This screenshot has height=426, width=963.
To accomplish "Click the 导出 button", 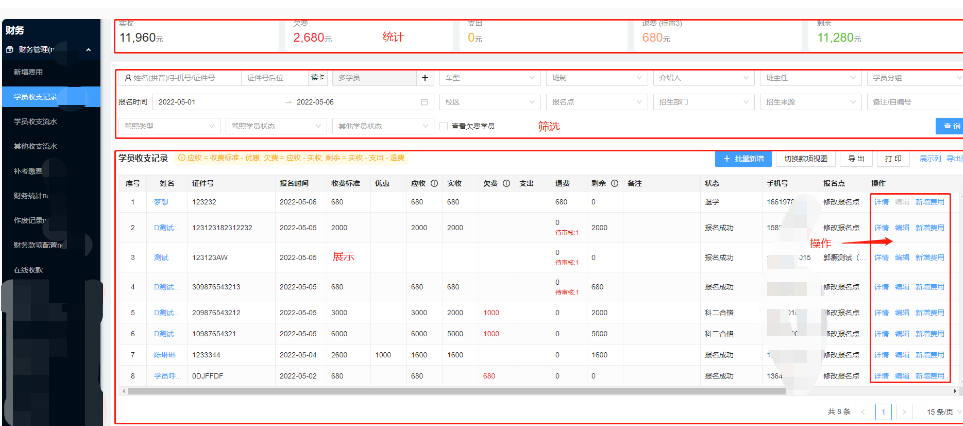I will [856, 158].
